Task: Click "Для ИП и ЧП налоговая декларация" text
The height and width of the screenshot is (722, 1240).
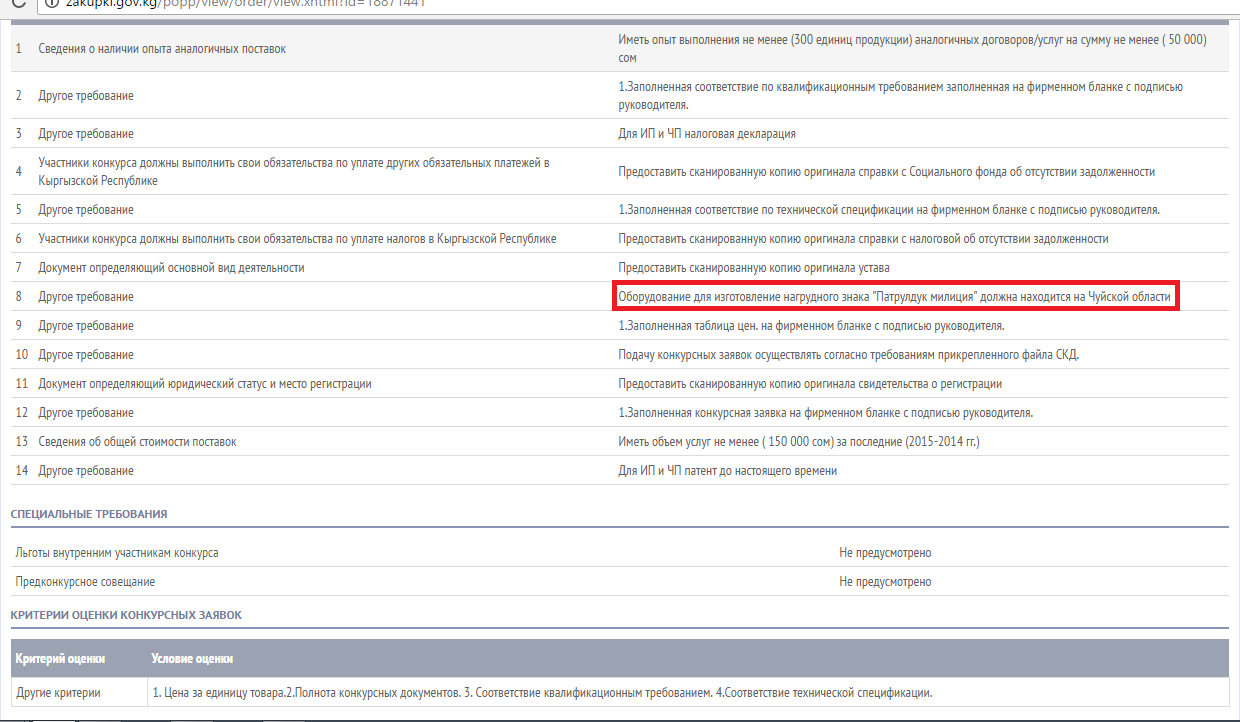Action: click(x=706, y=134)
